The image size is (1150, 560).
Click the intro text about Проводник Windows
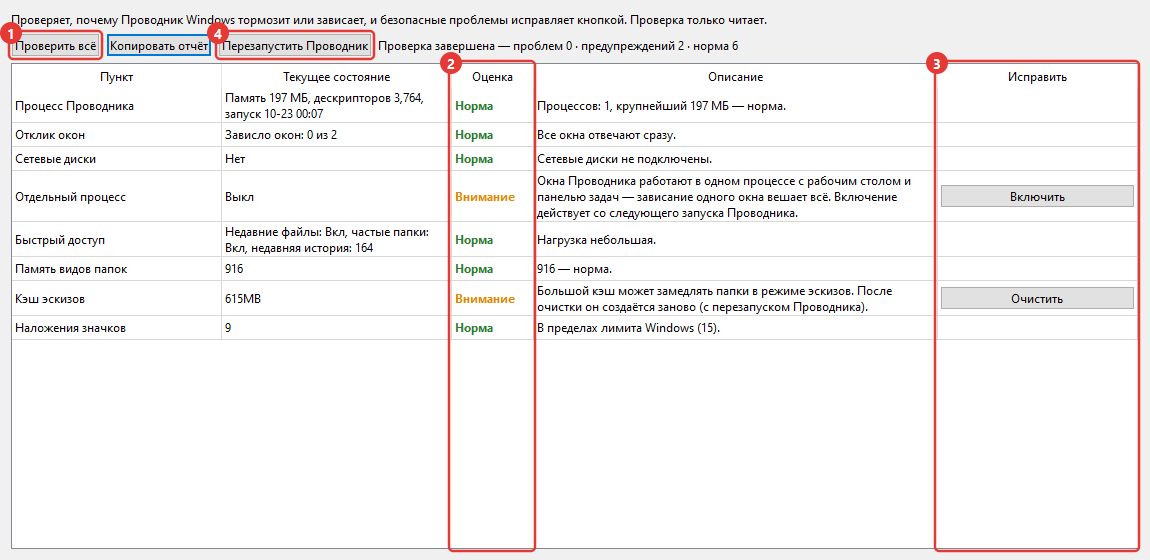(389, 20)
